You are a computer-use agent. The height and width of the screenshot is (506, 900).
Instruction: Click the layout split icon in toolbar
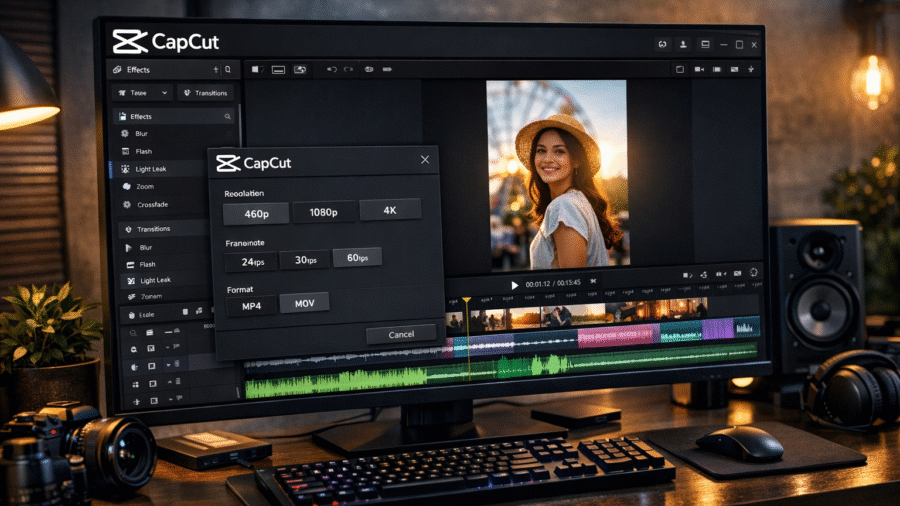pyautogui.click(x=257, y=69)
